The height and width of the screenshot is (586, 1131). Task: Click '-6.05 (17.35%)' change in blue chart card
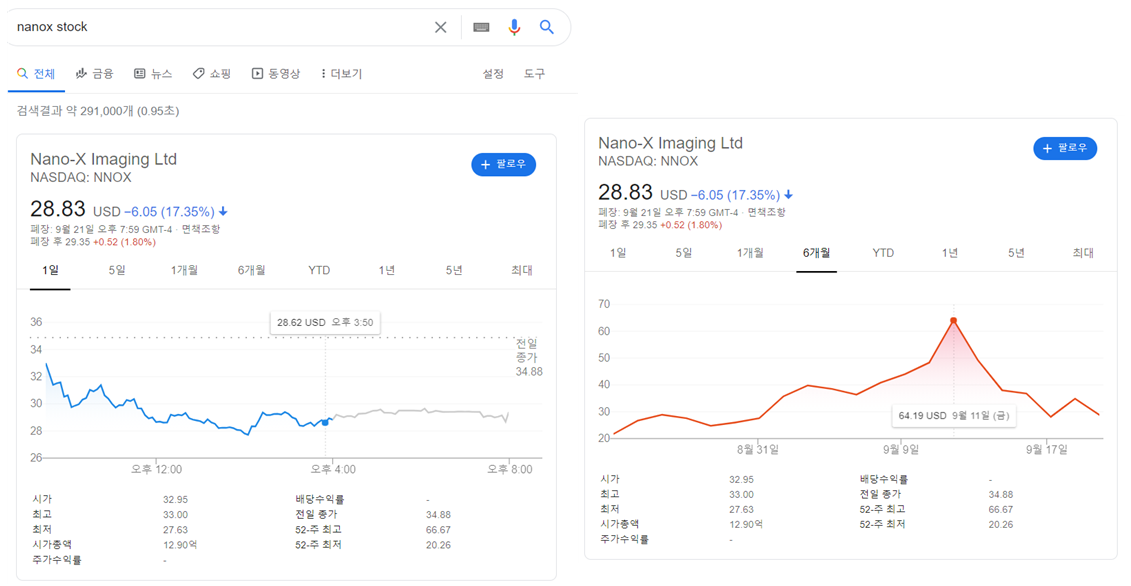pyautogui.click(x=170, y=211)
